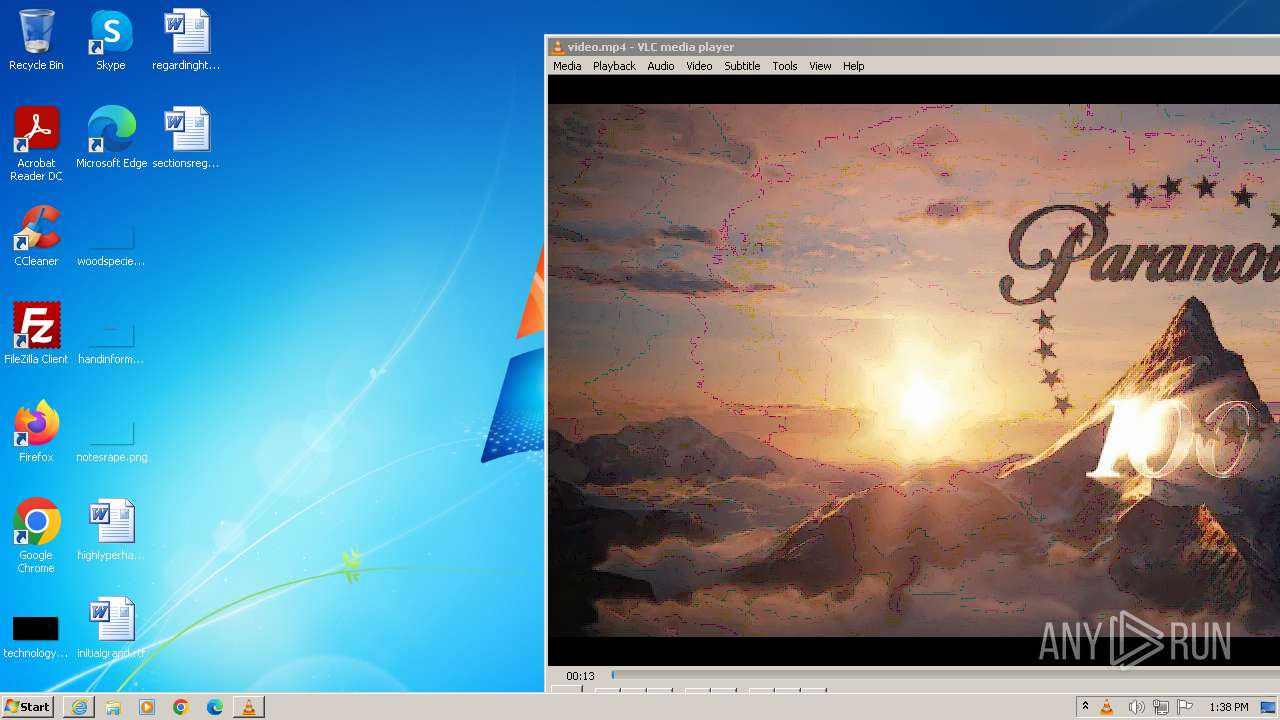Launch CCleaner from the desktop

pyautogui.click(x=36, y=236)
